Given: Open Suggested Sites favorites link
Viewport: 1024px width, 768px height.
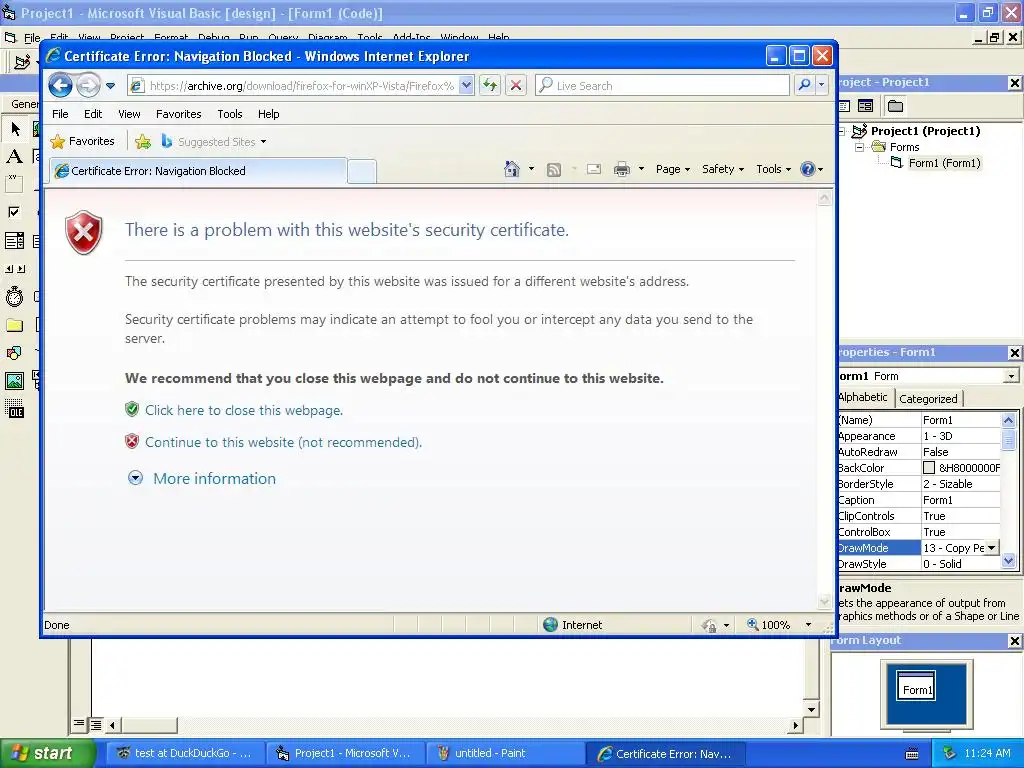Looking at the screenshot, I should point(214,142).
